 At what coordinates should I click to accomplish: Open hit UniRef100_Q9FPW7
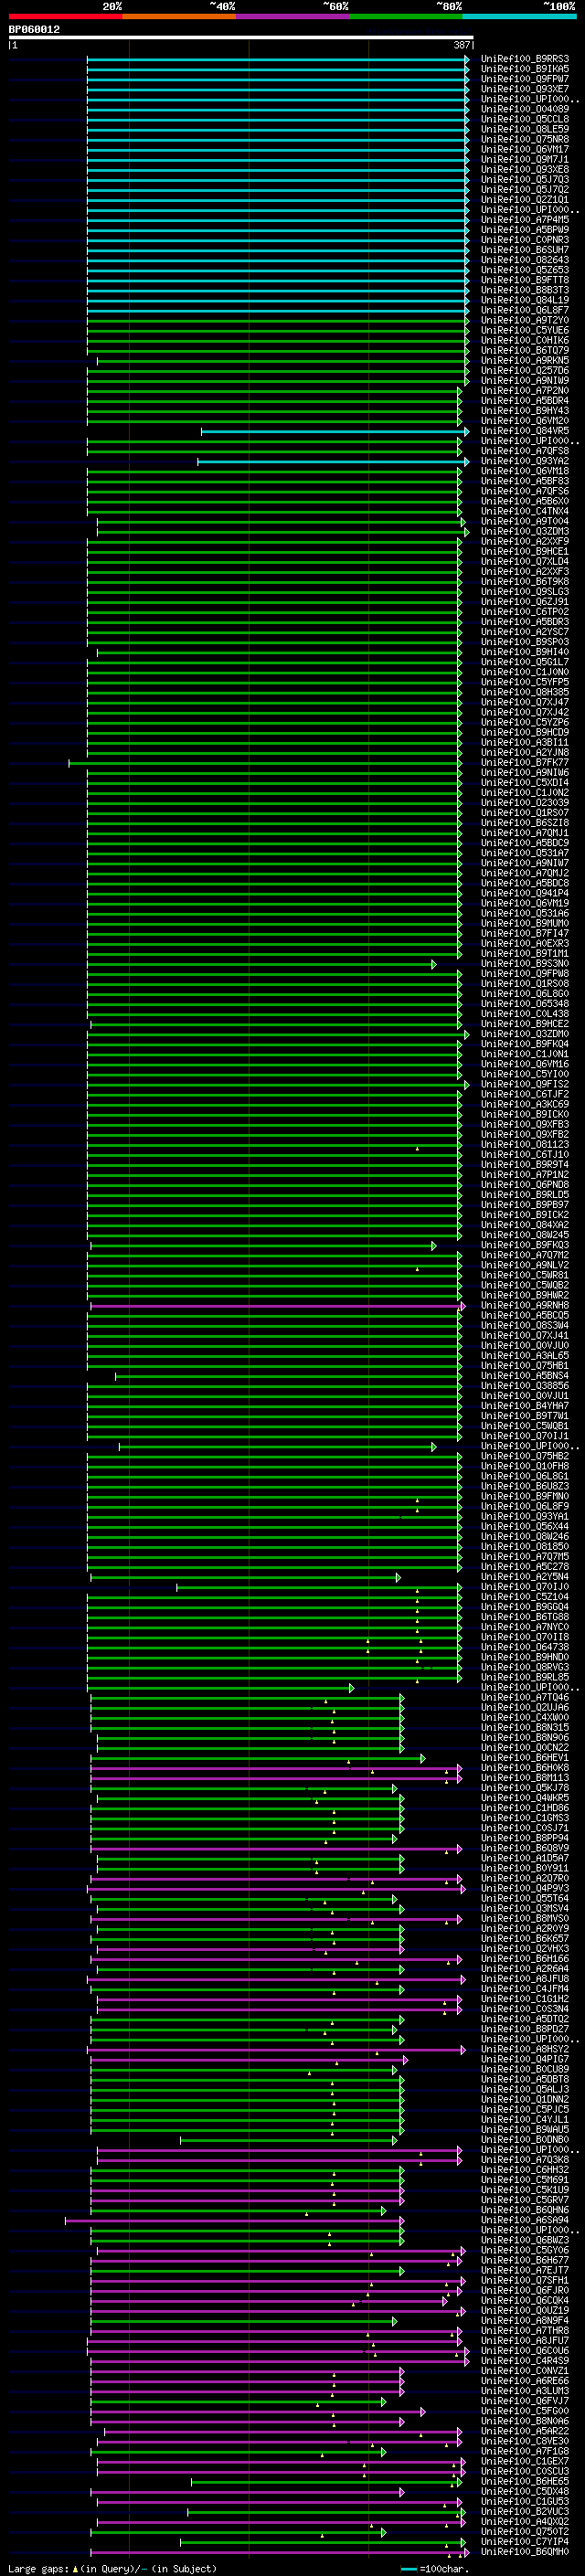click(525, 79)
